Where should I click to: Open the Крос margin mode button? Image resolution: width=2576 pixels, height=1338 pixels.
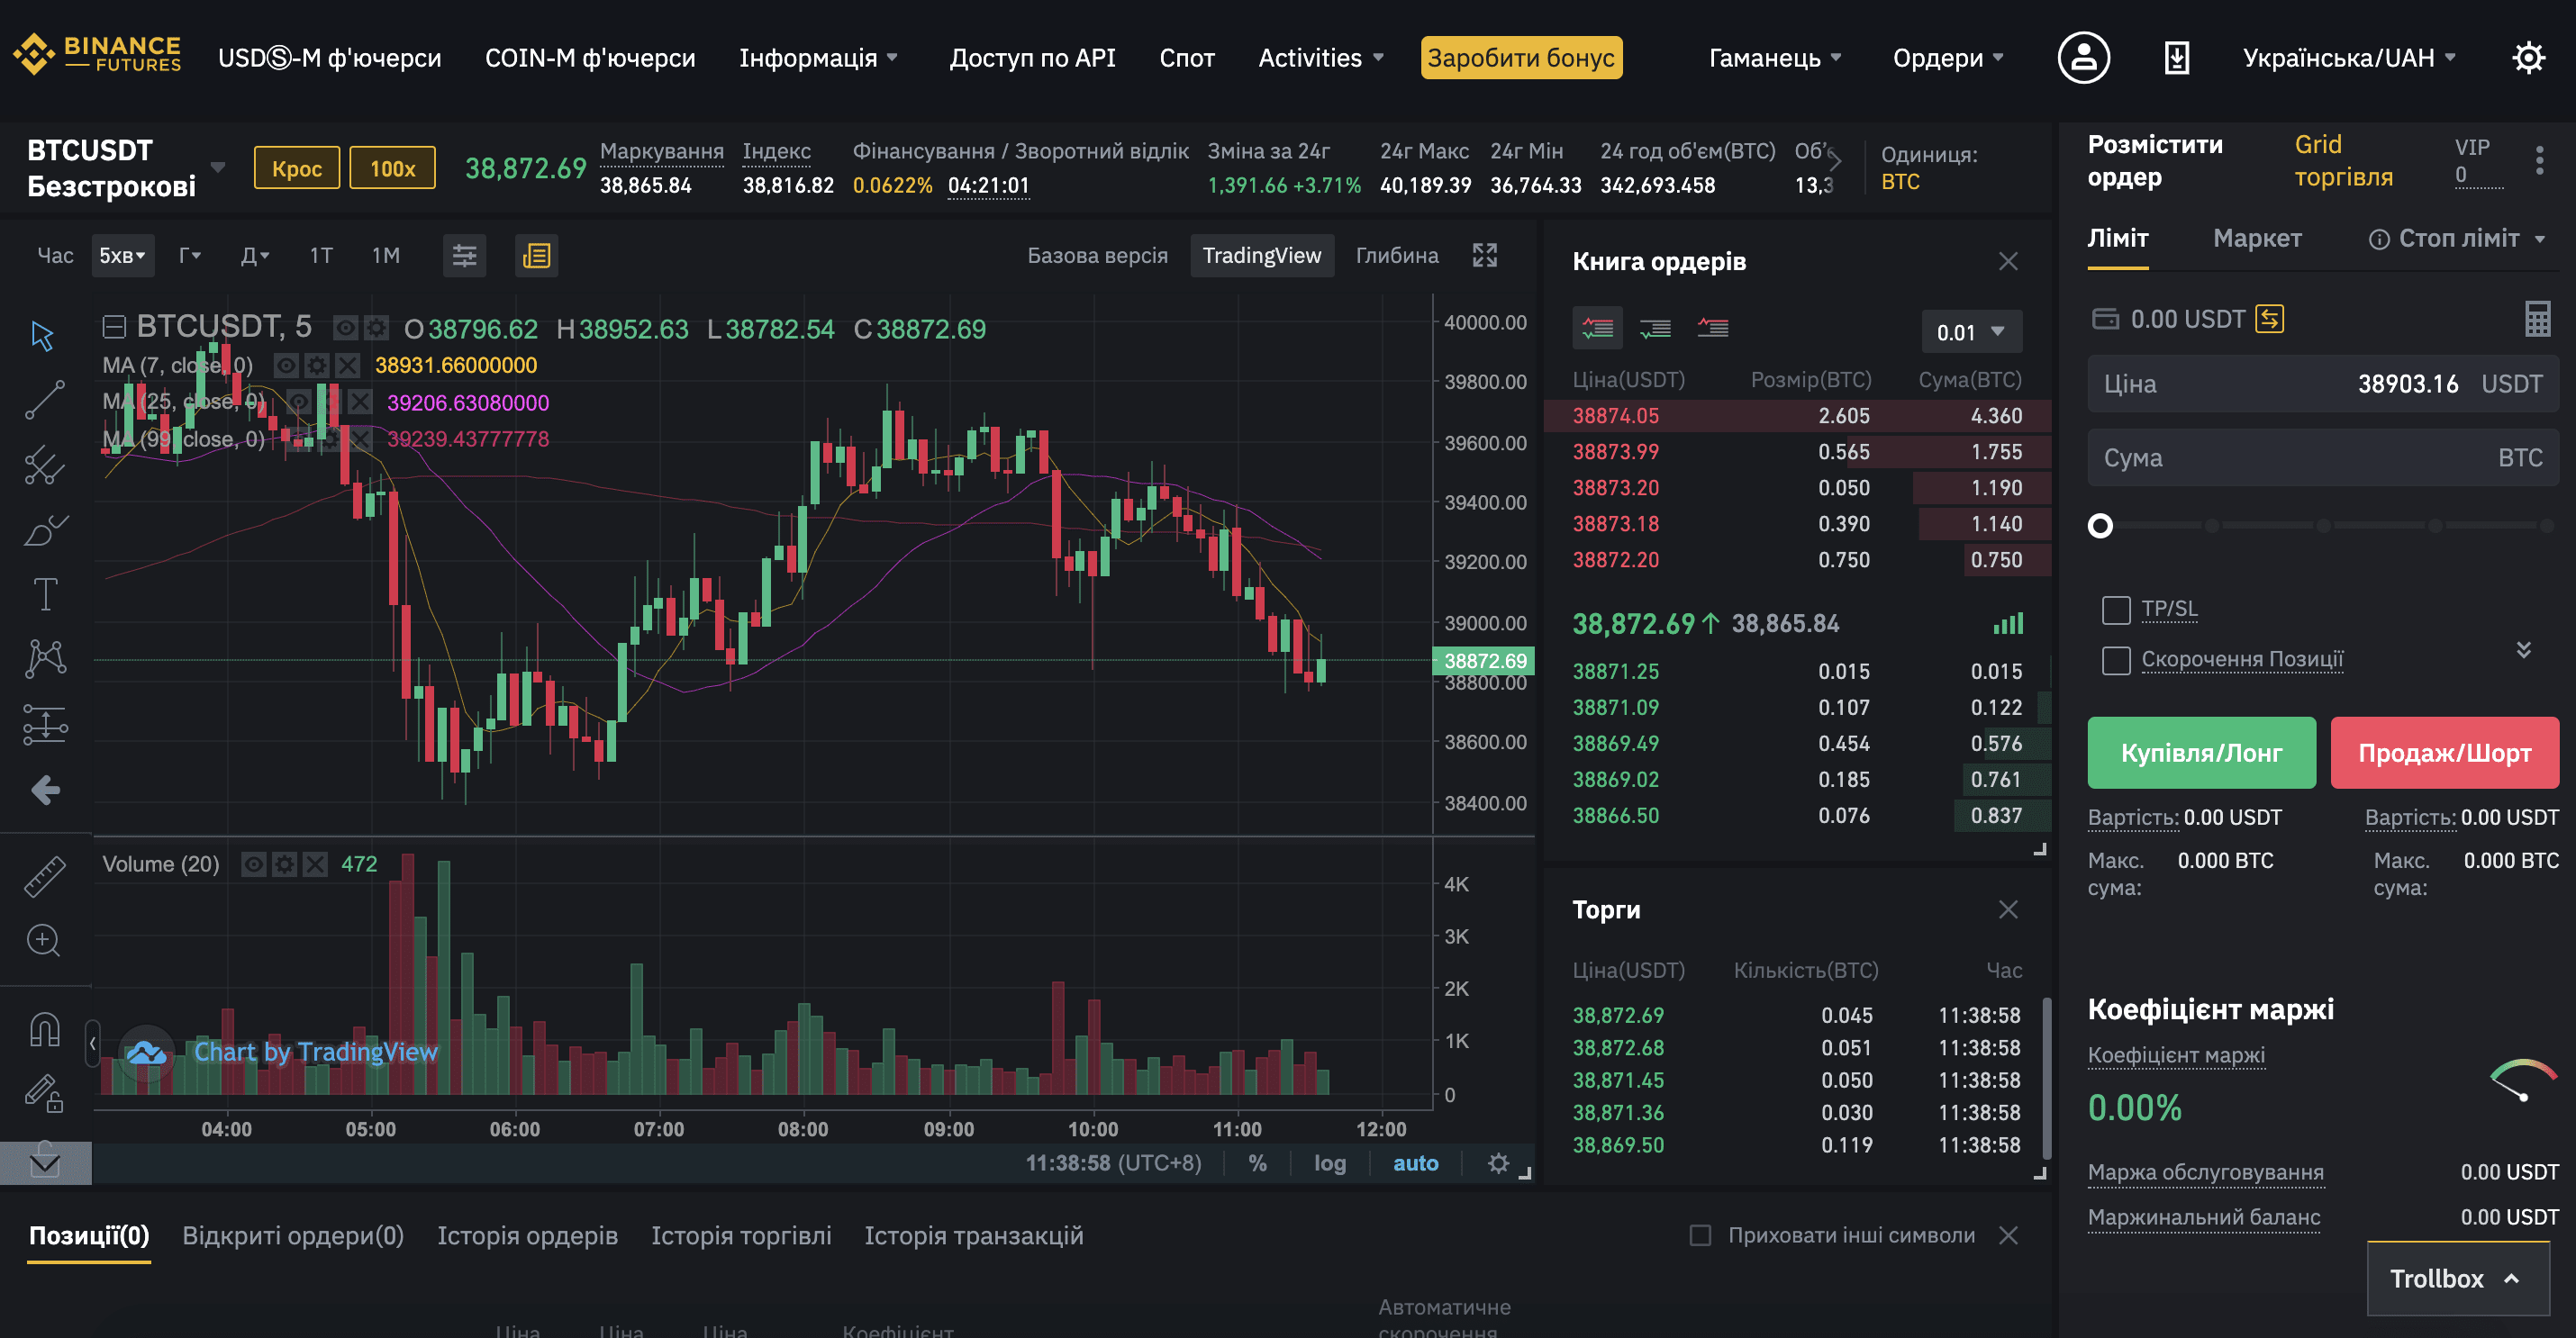tap(297, 168)
